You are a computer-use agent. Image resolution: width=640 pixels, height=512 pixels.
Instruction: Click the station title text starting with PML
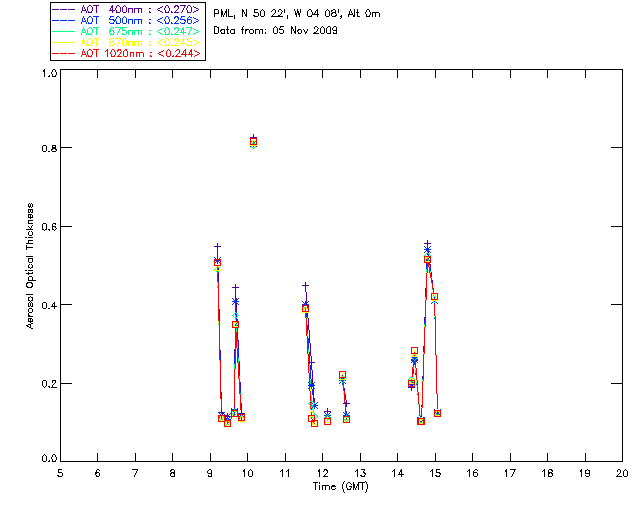coord(297,14)
